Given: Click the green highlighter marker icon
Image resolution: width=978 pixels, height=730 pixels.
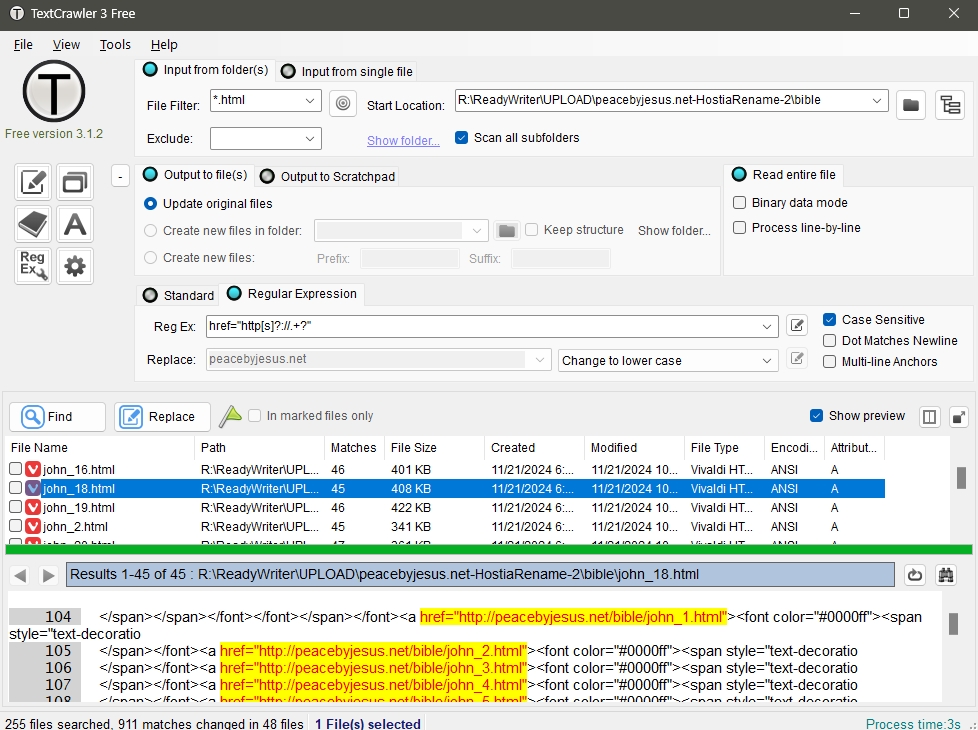Looking at the screenshot, I should click(230, 416).
